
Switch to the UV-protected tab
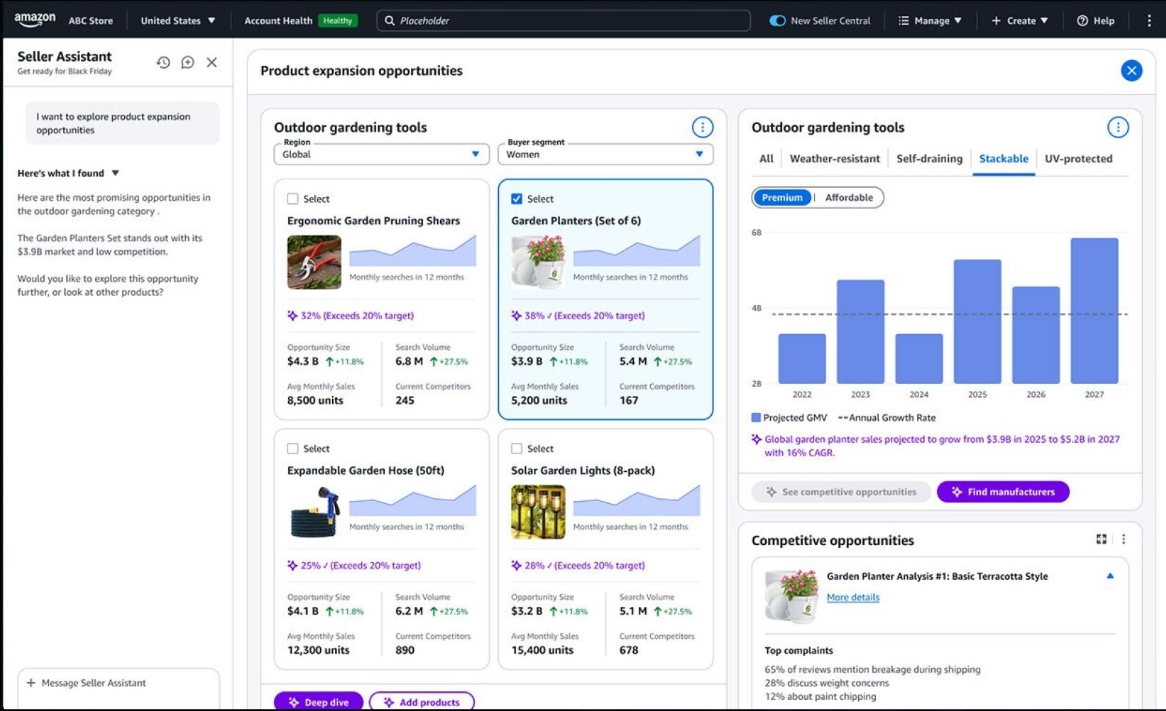(1078, 158)
